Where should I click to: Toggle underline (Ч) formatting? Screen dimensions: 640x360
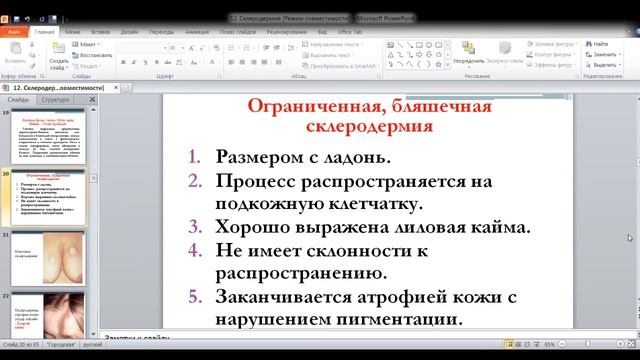[x=145, y=62]
